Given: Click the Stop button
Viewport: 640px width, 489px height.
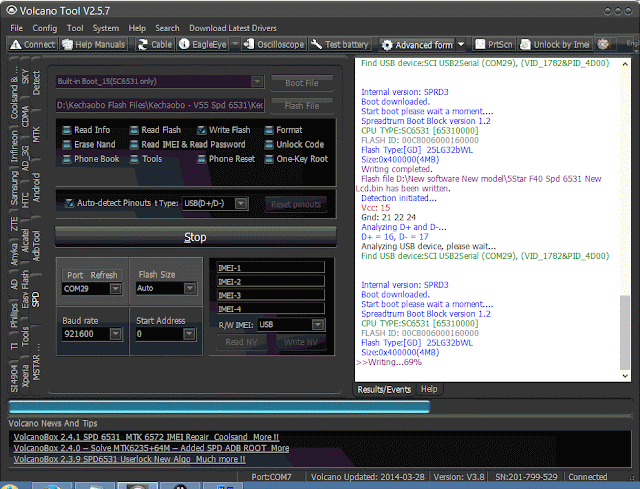Looking at the screenshot, I should click(x=196, y=237).
